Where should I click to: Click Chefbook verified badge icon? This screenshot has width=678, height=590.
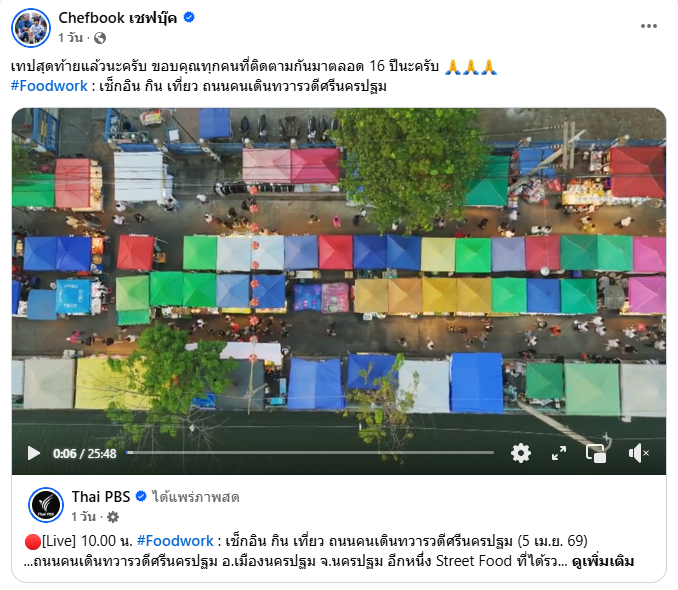[189, 17]
